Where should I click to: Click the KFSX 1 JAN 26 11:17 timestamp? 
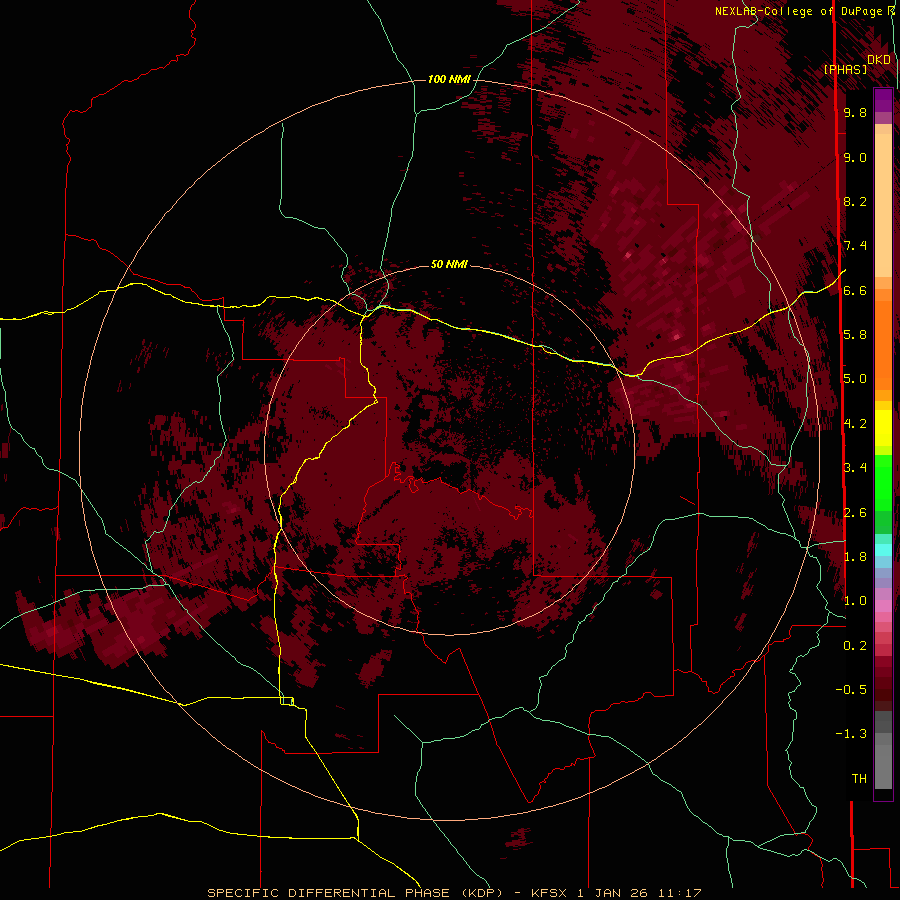pyautogui.click(x=616, y=893)
